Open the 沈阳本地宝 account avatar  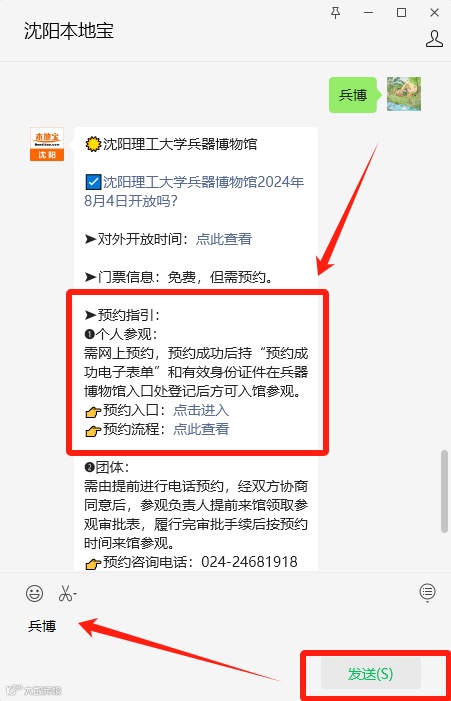tap(47, 144)
